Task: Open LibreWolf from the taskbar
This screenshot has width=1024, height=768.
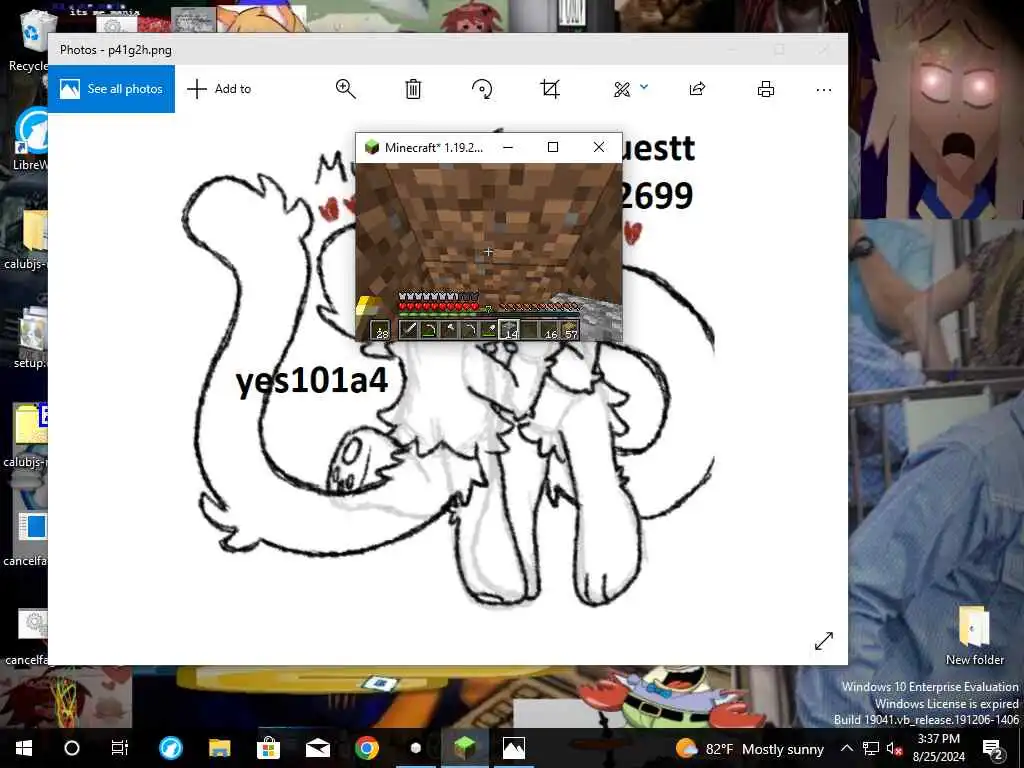Action: click(x=171, y=748)
